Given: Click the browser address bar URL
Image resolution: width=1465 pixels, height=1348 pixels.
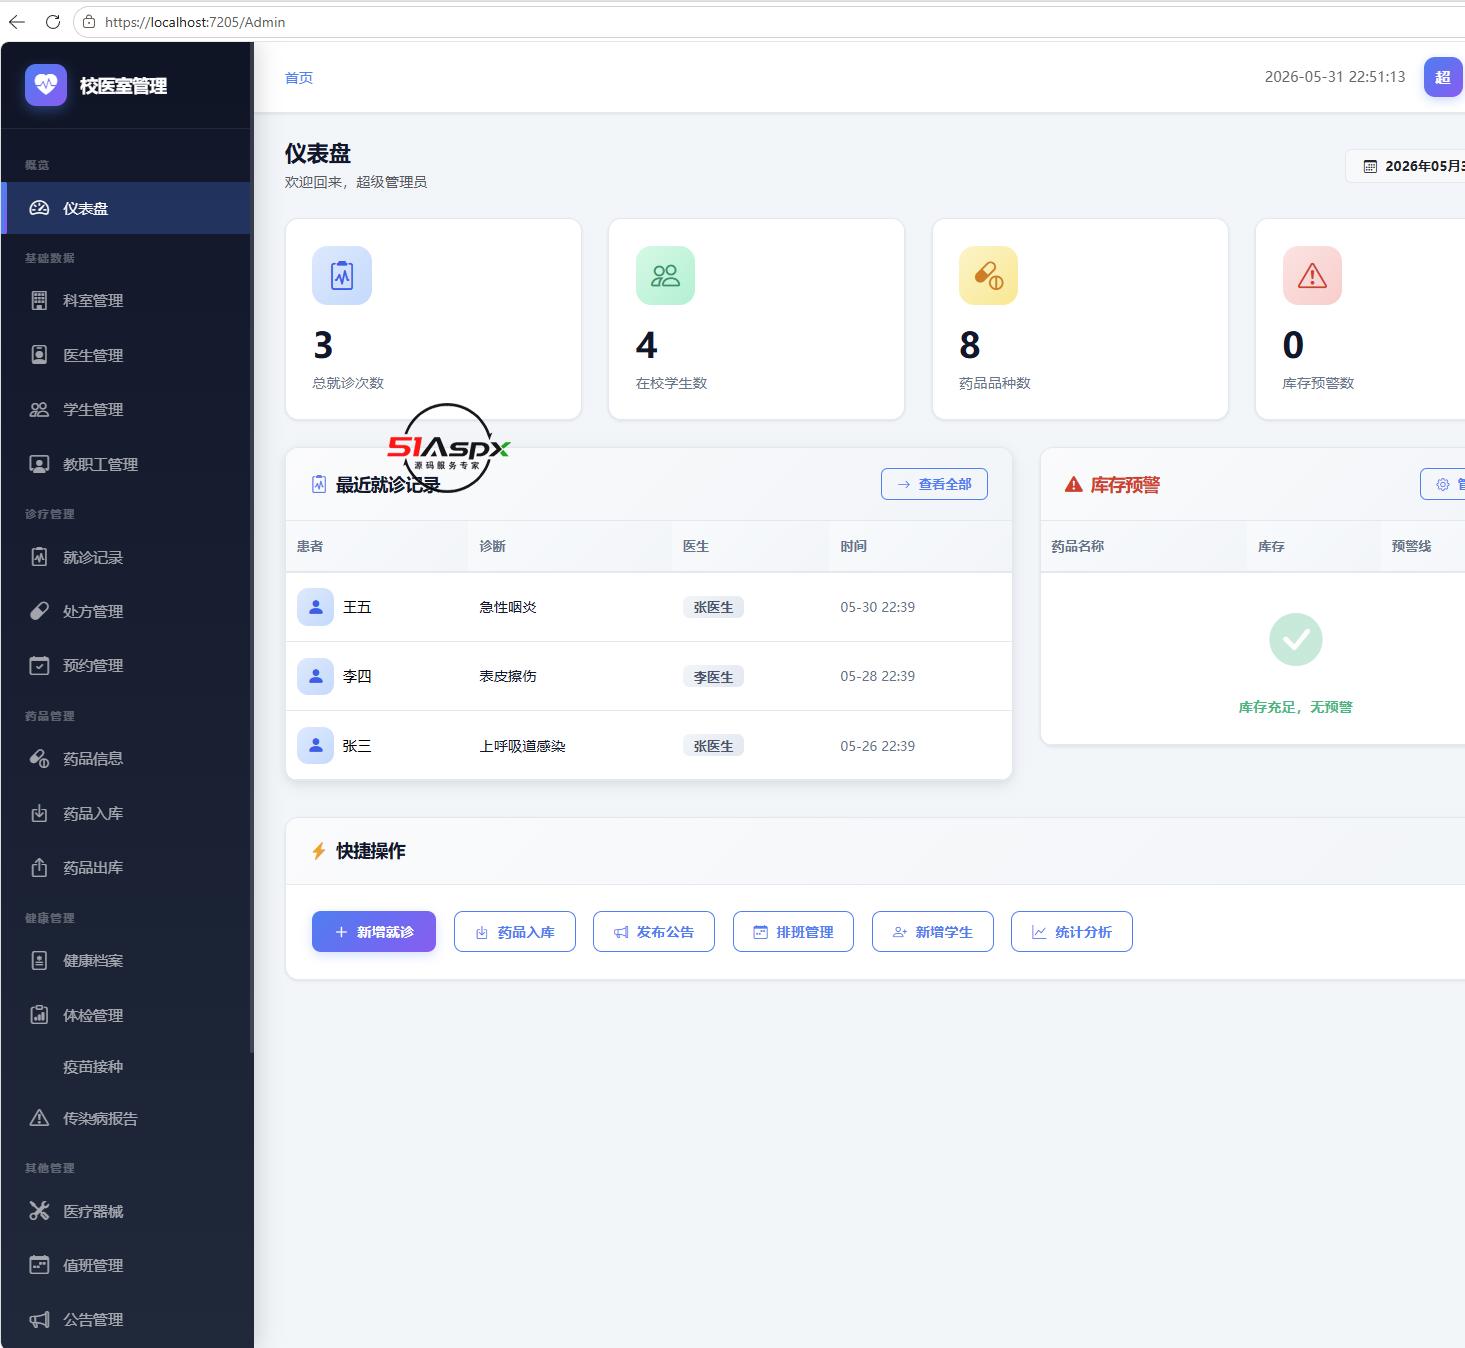Looking at the screenshot, I should pyautogui.click(x=195, y=22).
